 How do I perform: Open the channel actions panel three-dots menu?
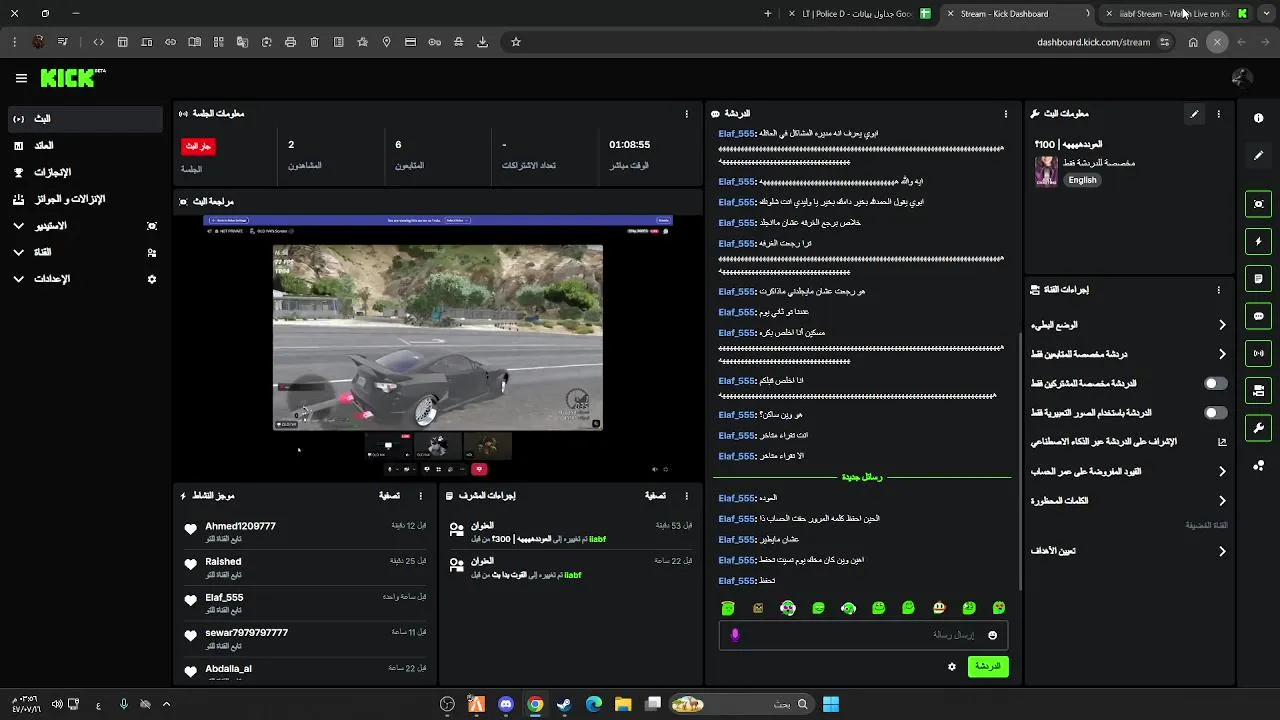click(x=1218, y=290)
